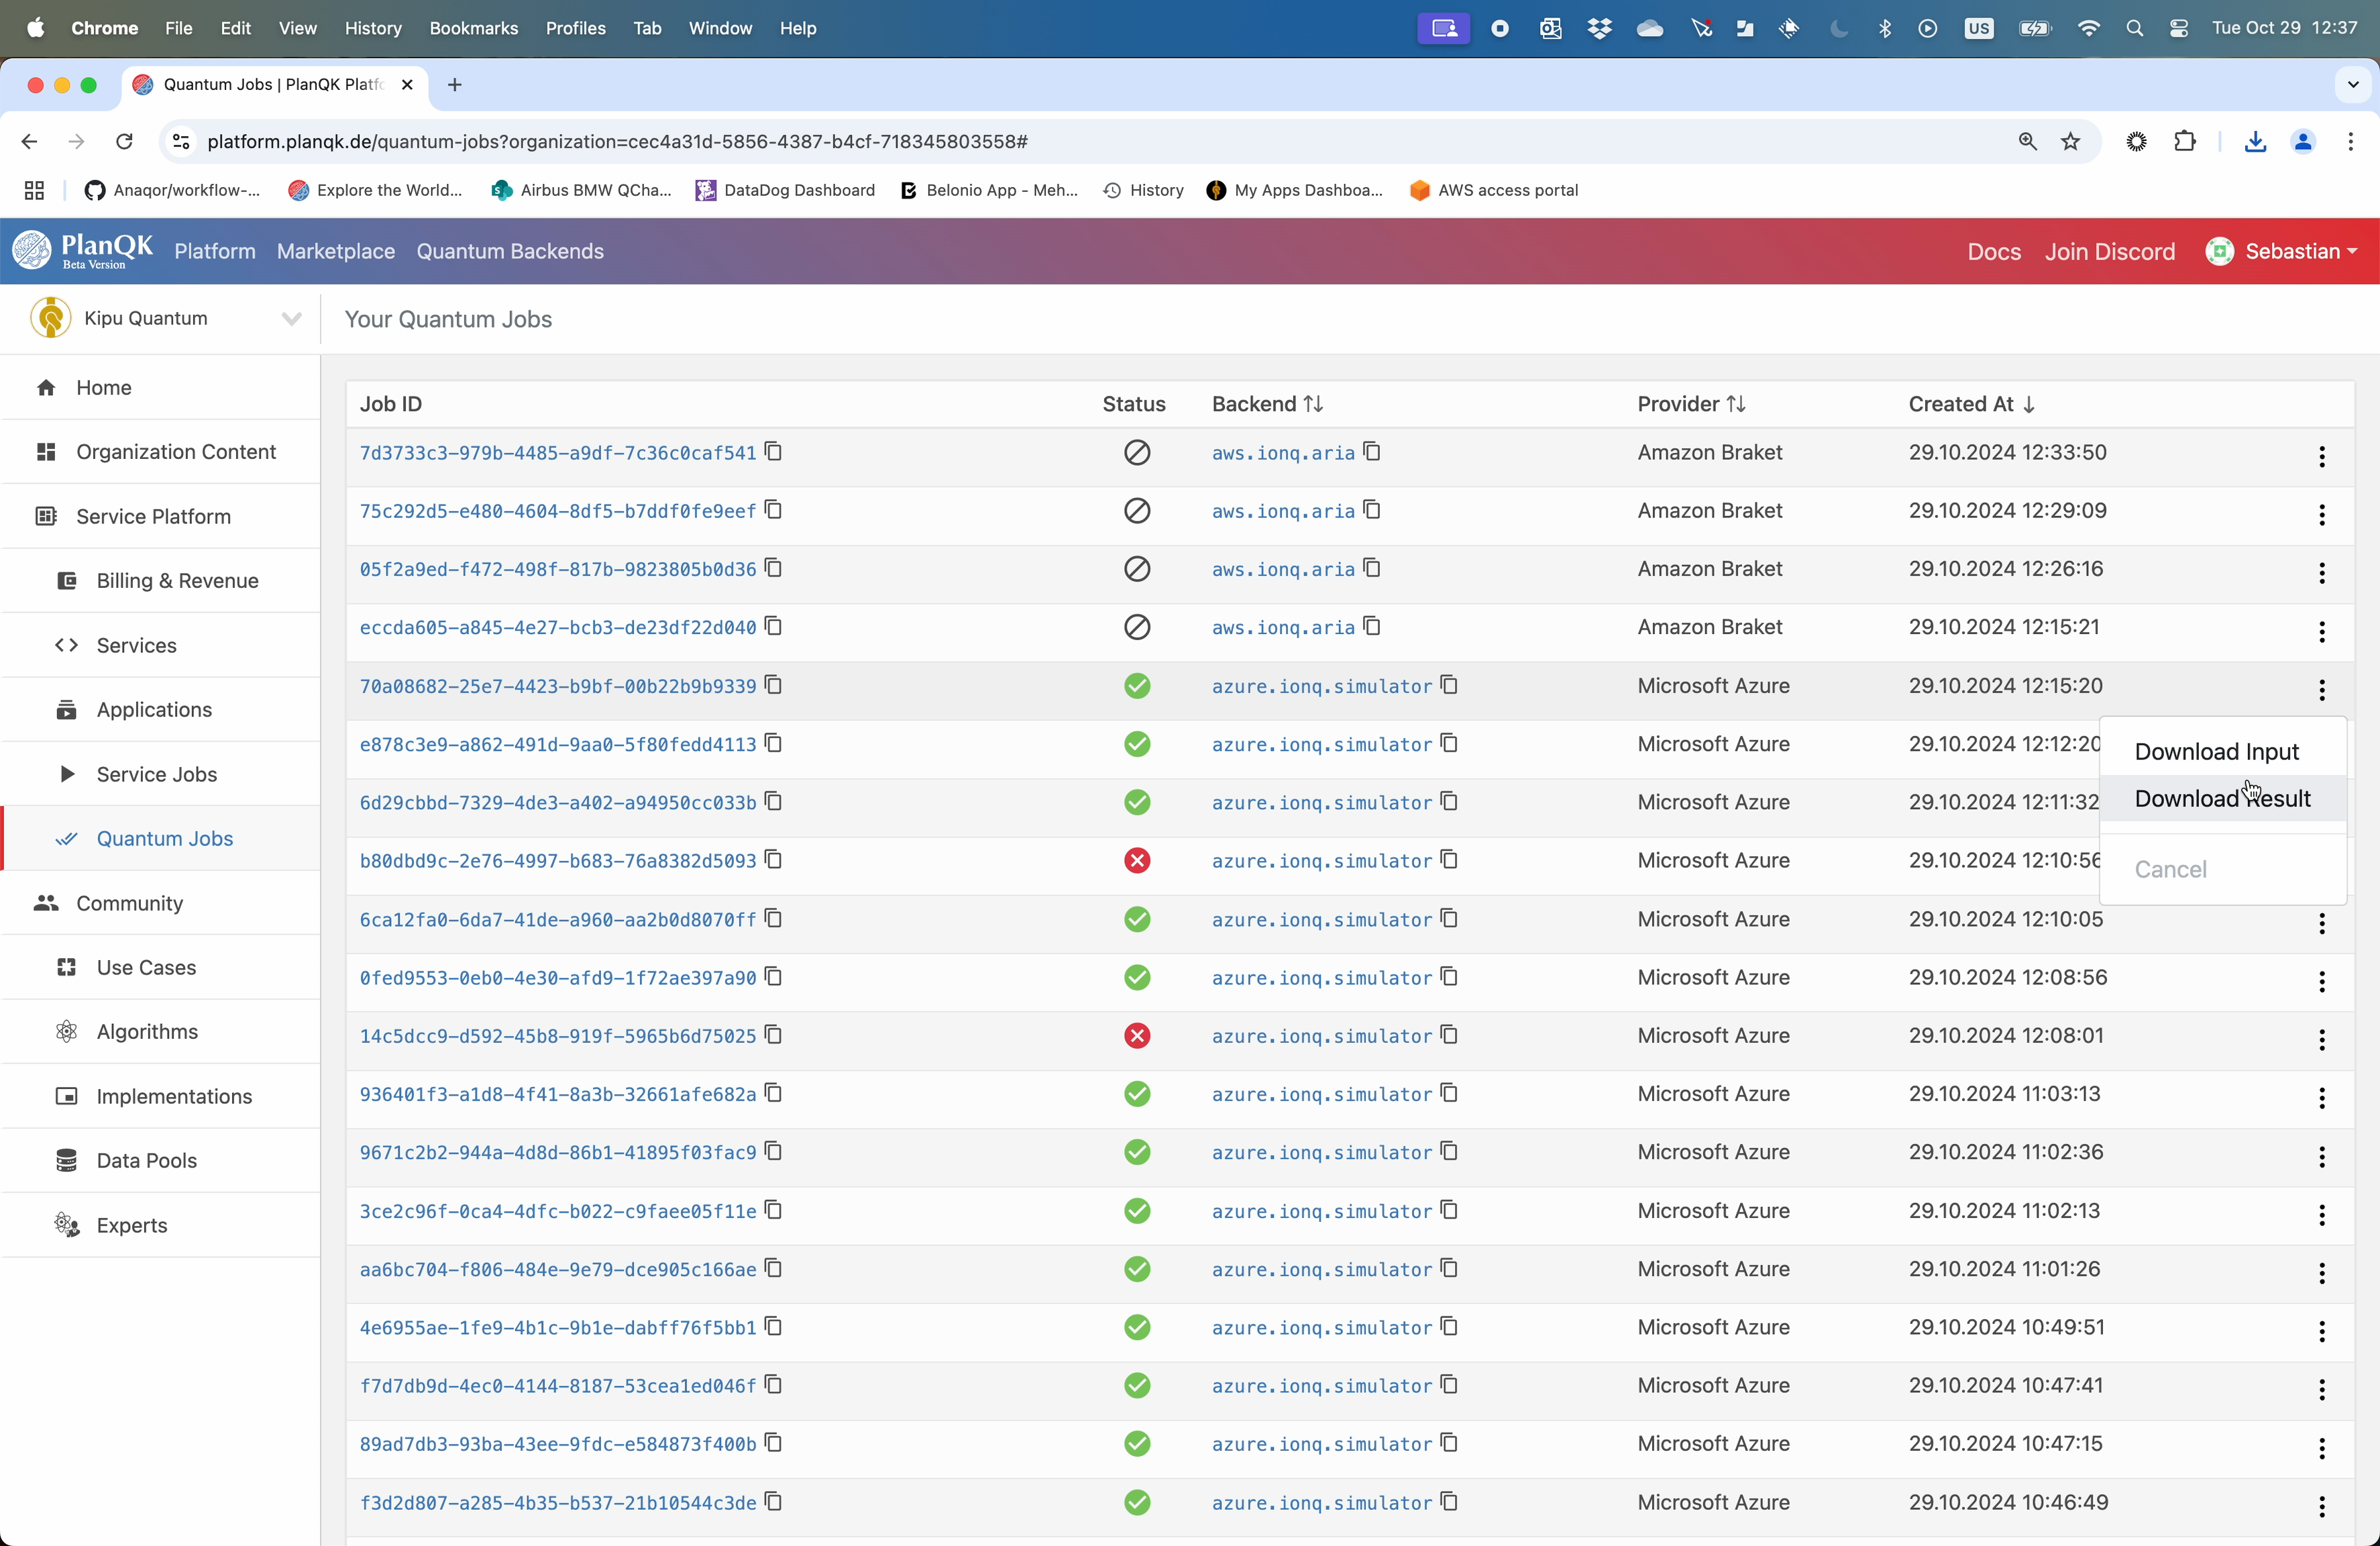Image resolution: width=2380 pixels, height=1546 pixels.
Task: Copy aws.ionq.aria backend name in first row
Action: (x=1372, y=452)
